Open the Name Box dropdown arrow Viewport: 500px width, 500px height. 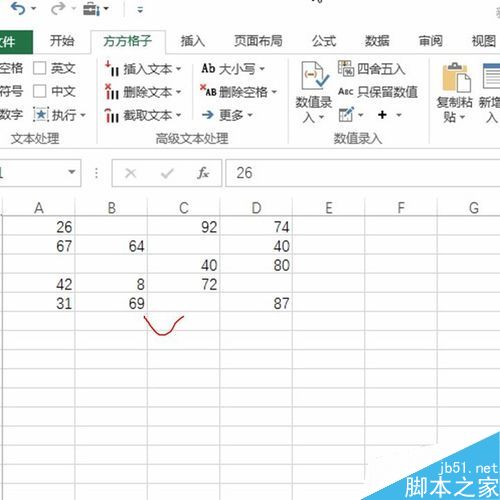(x=71, y=172)
